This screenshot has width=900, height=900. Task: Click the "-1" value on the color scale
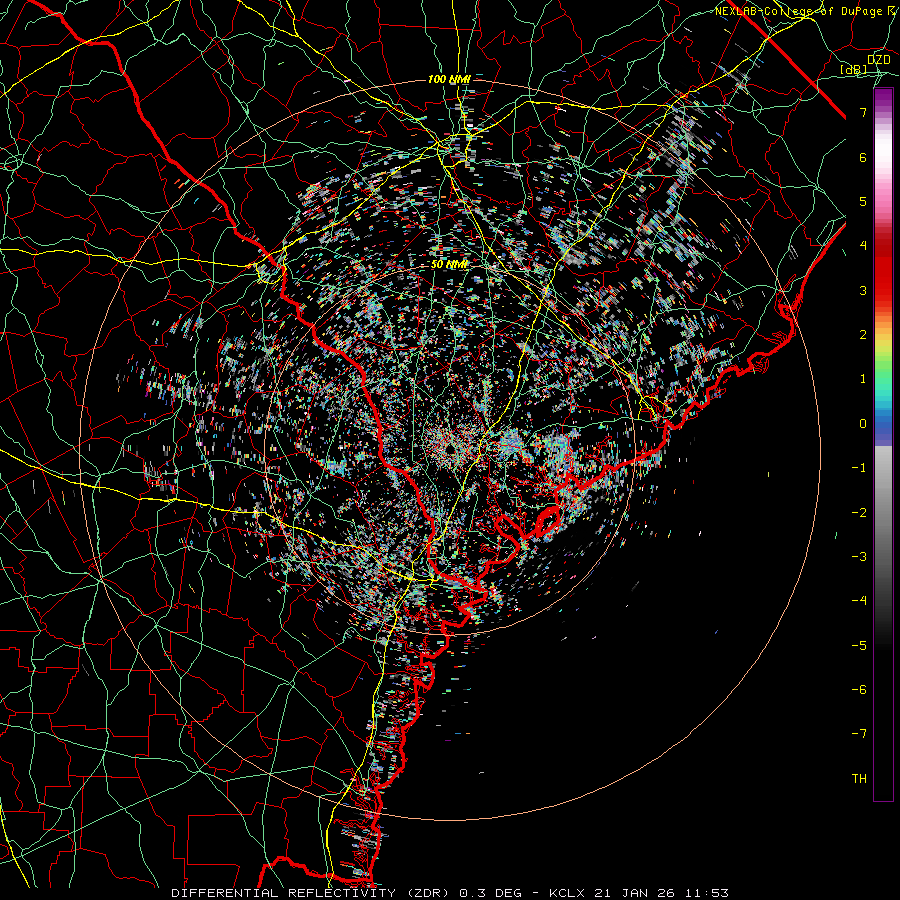click(859, 468)
